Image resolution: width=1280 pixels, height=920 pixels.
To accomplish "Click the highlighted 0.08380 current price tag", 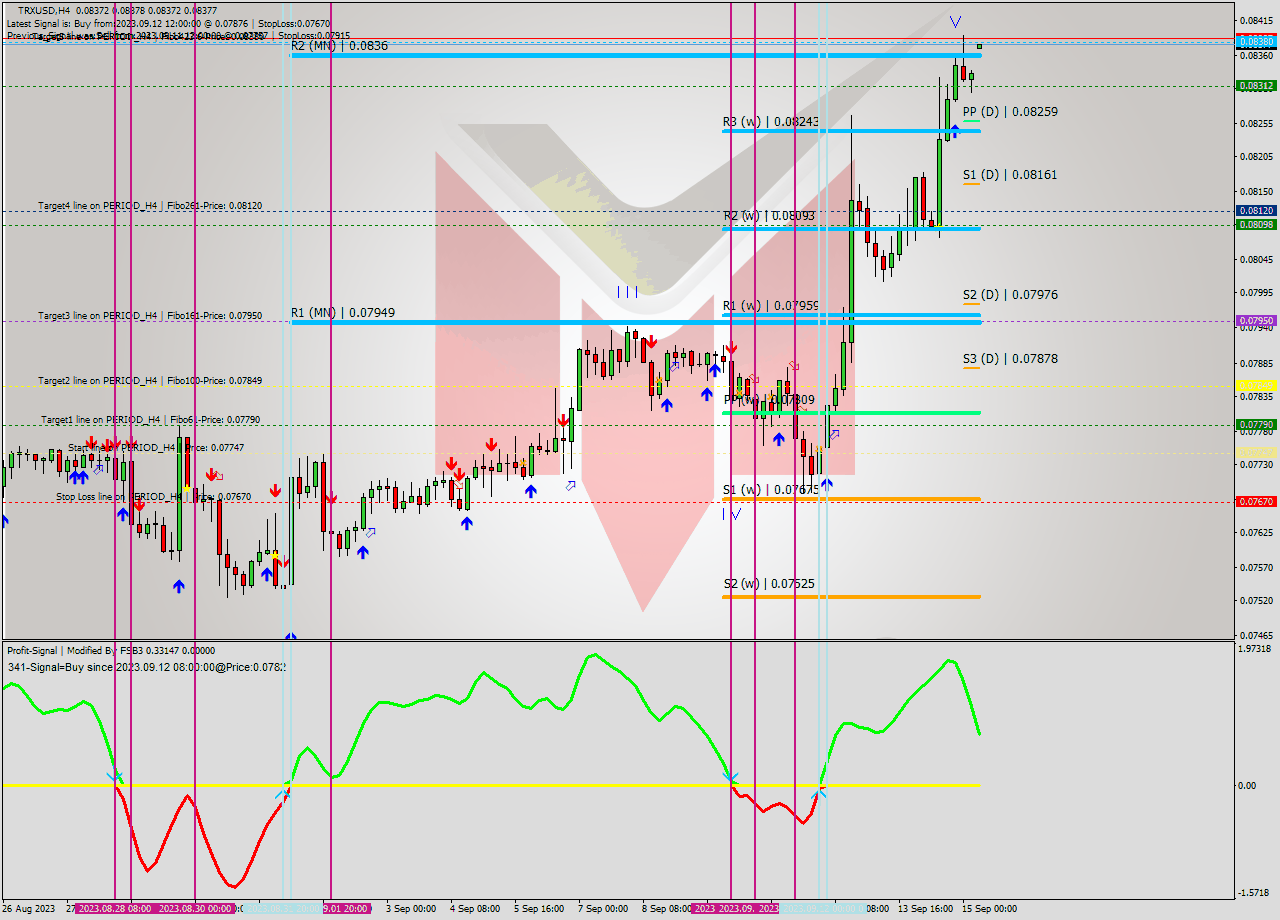I will [1256, 42].
